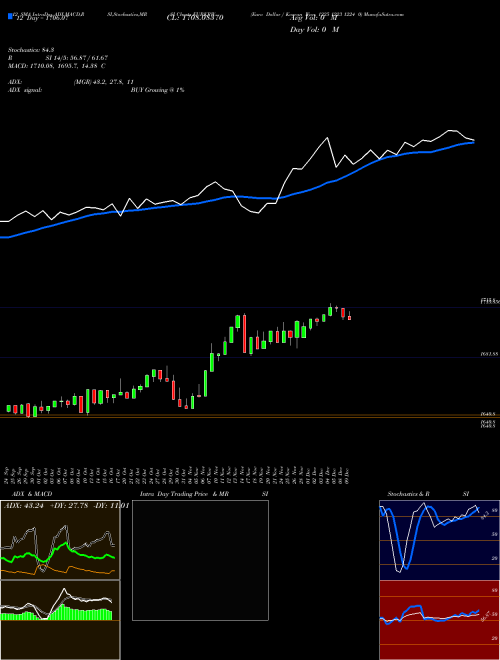Image resolution: width=500 pixels, height=660 pixels.
Task: Click the 'ADX: 43.24' value in indicator panel
Action: 24,506
